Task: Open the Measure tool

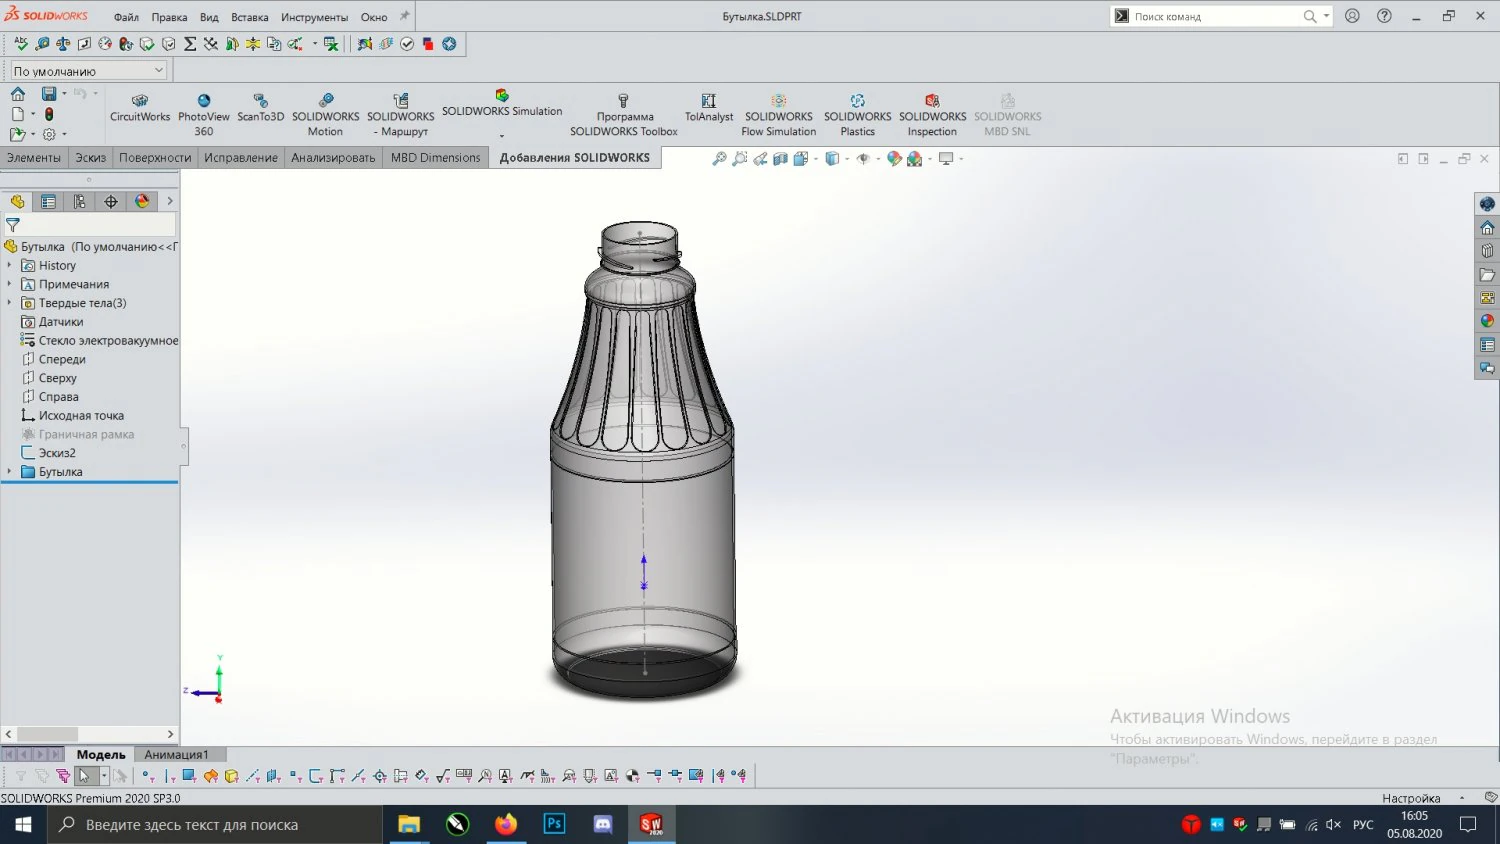Action: coord(42,44)
